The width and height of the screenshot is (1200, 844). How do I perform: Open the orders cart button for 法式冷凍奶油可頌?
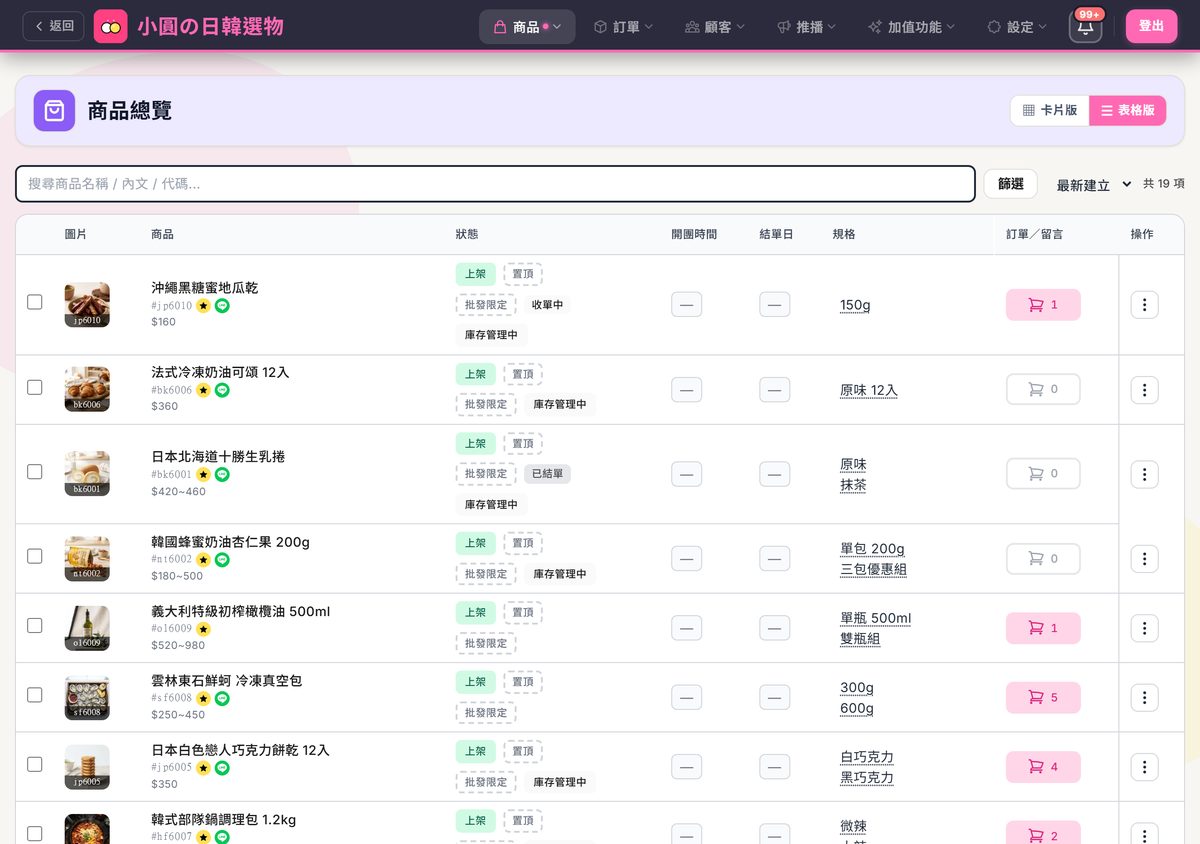tap(1043, 389)
